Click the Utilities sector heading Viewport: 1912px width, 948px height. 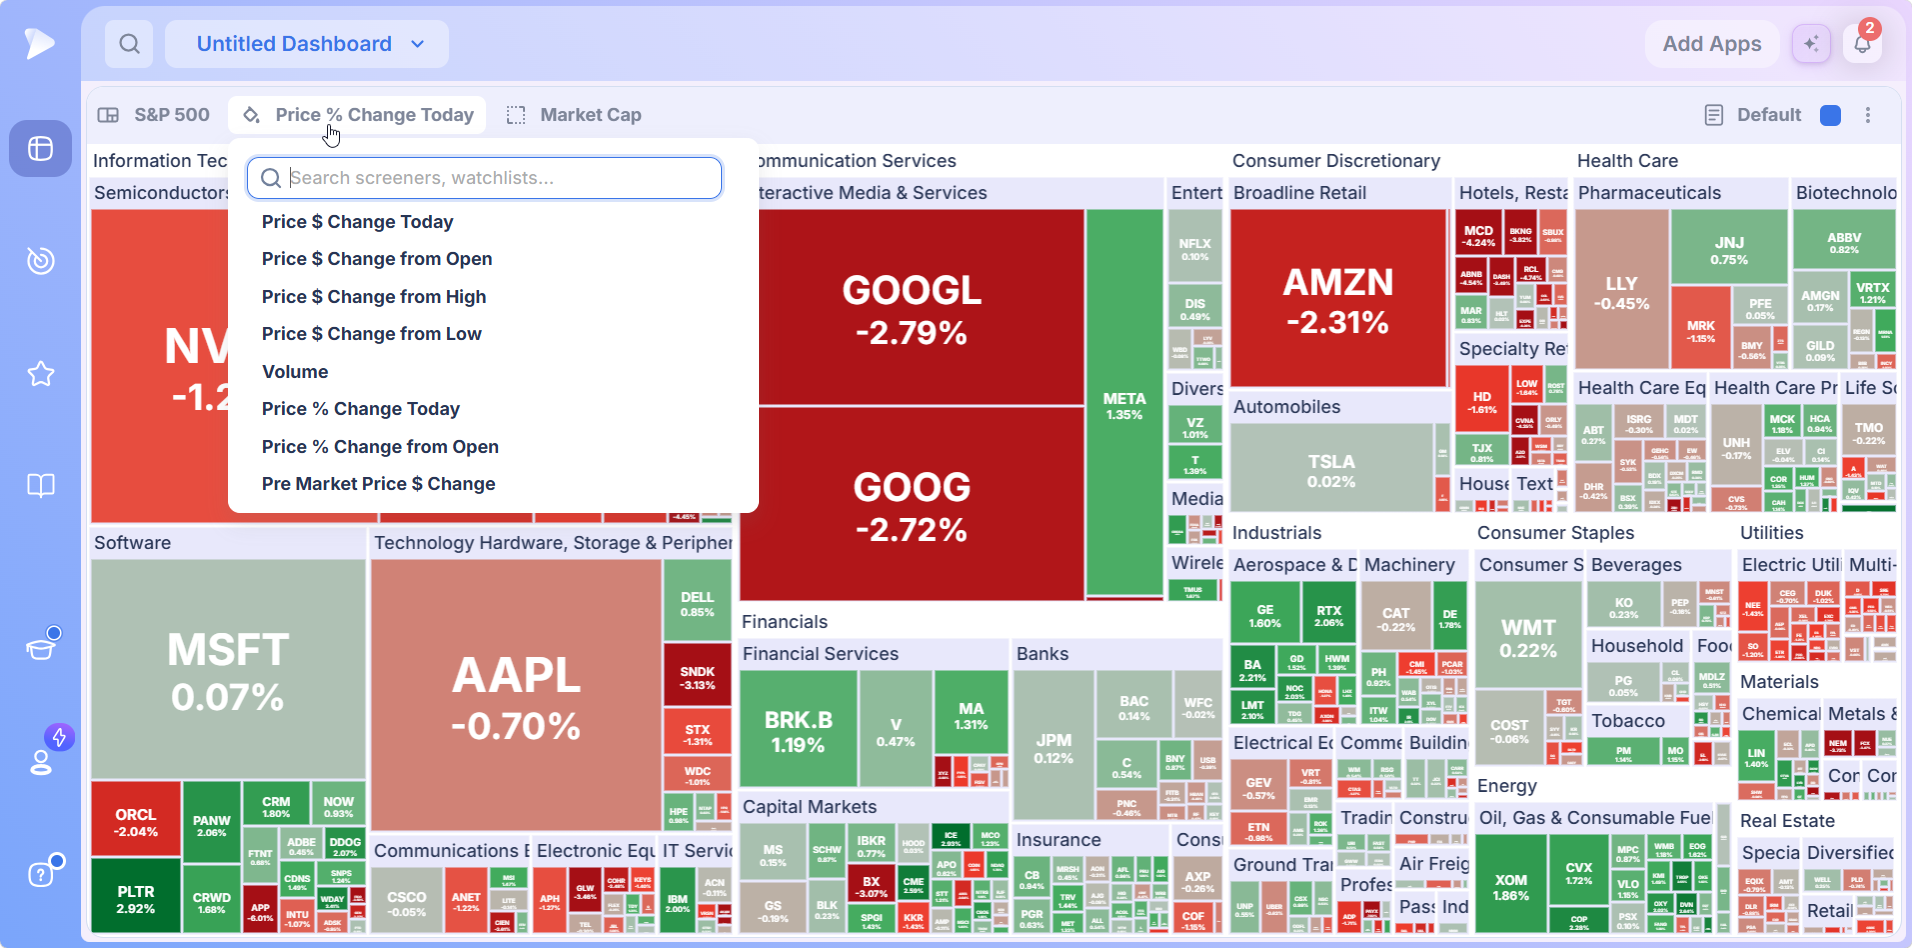tap(1771, 533)
